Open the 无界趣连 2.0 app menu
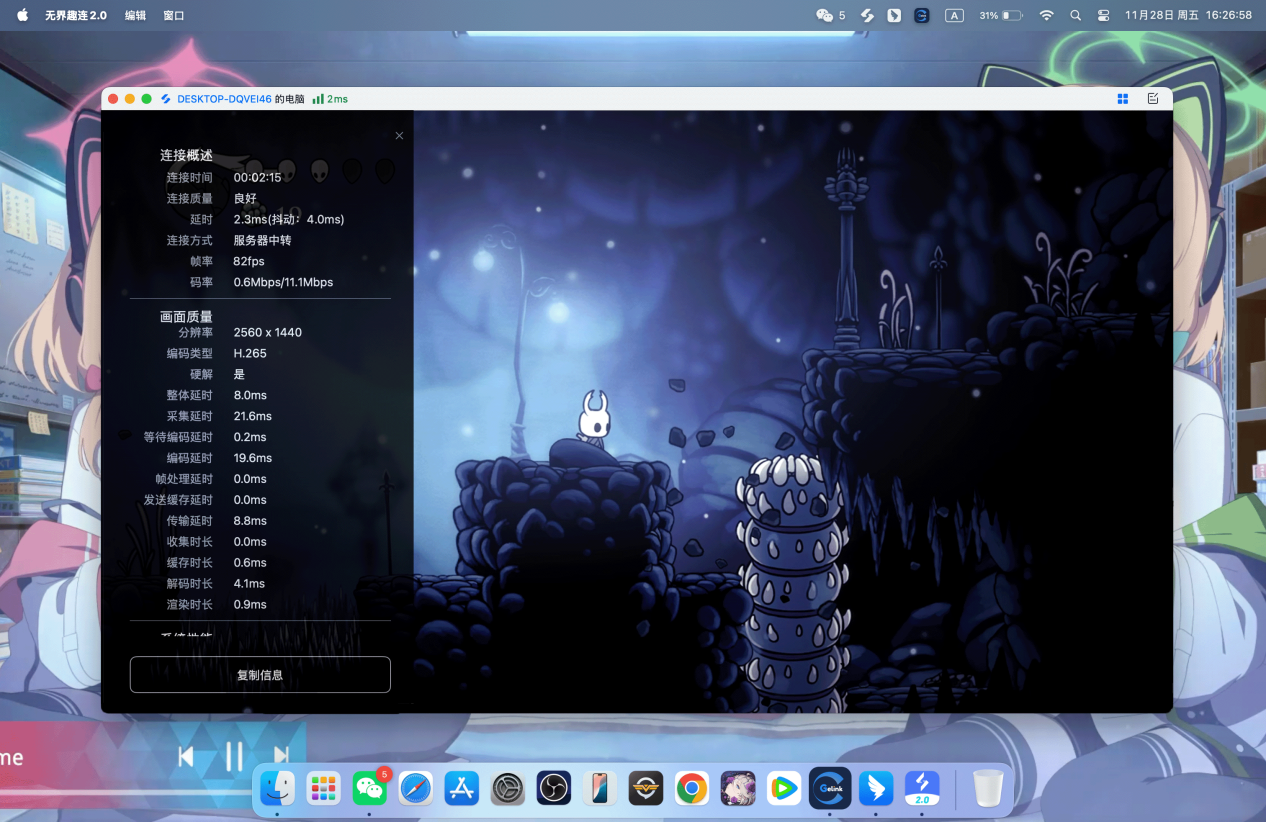1266x822 pixels. coord(75,15)
